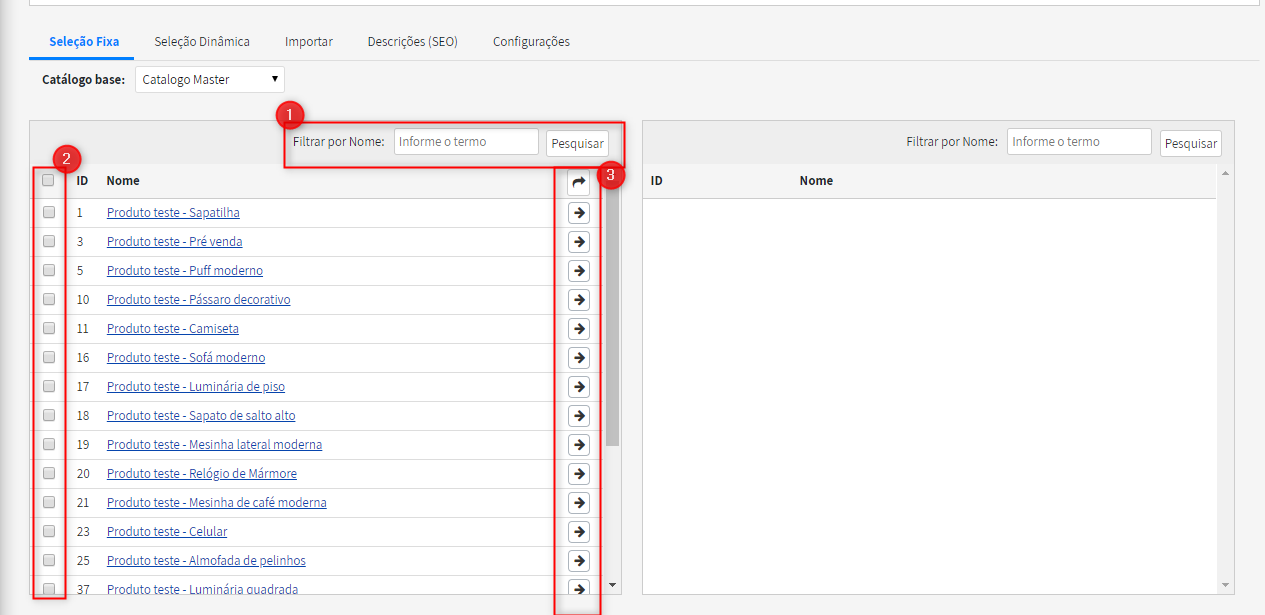The width and height of the screenshot is (1265, 615).
Task: Open Produto teste - Puff moderno link
Action: click(x=185, y=271)
